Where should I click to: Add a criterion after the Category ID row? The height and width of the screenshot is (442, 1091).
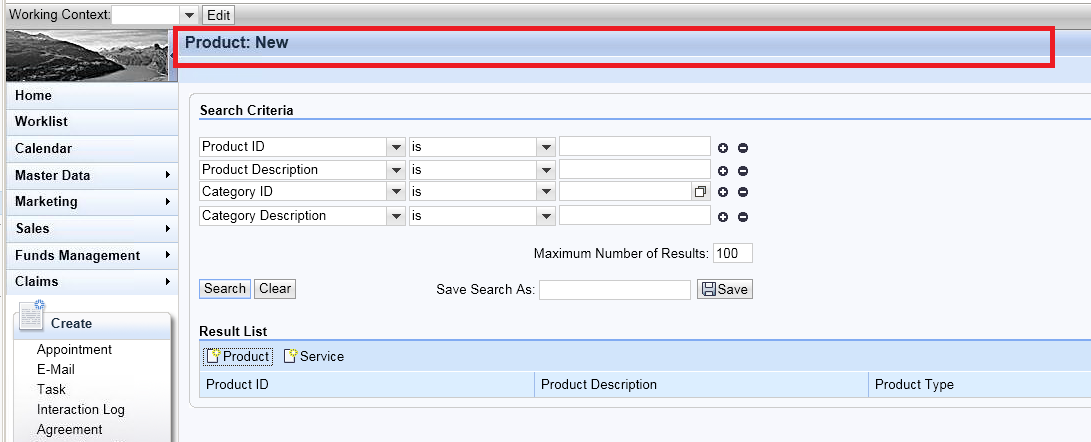pyautogui.click(x=723, y=193)
